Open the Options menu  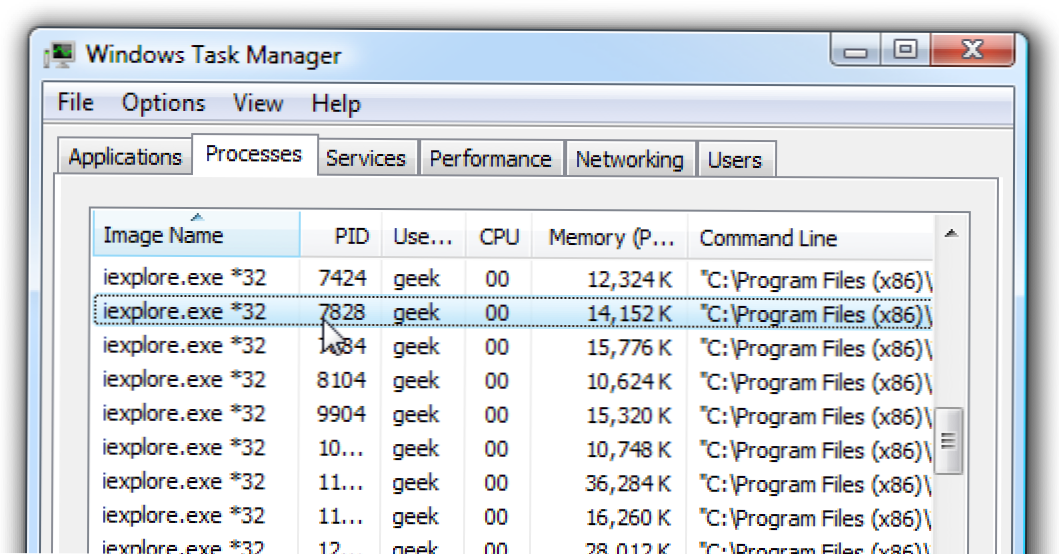coord(163,103)
